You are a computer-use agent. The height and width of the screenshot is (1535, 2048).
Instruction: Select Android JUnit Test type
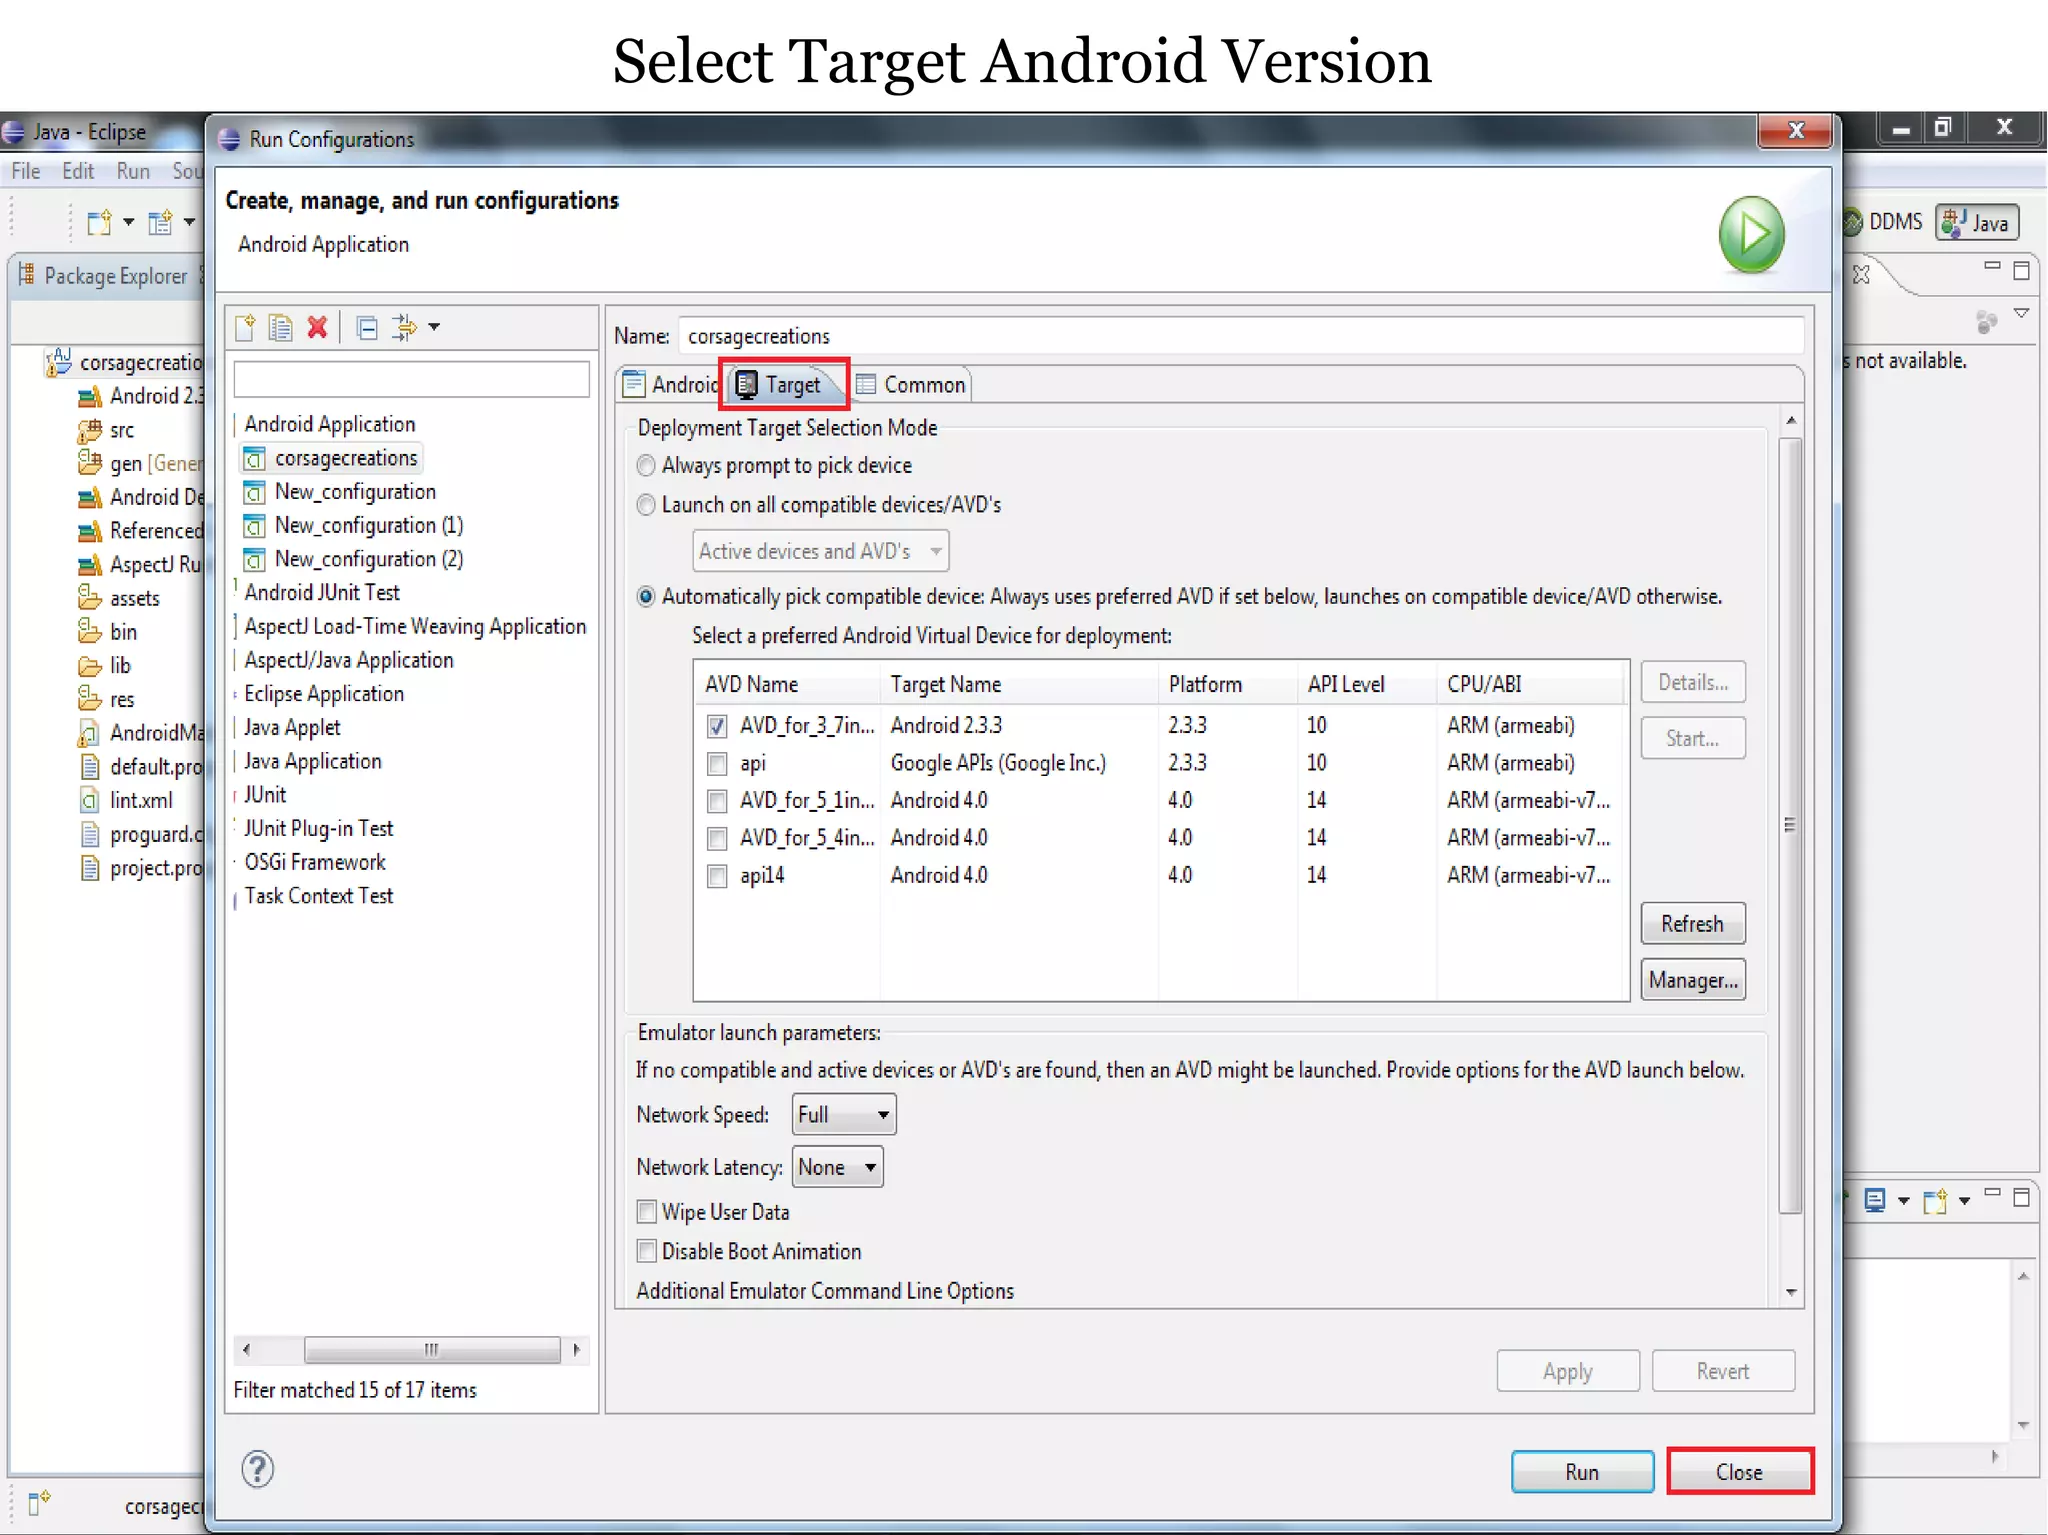click(321, 593)
